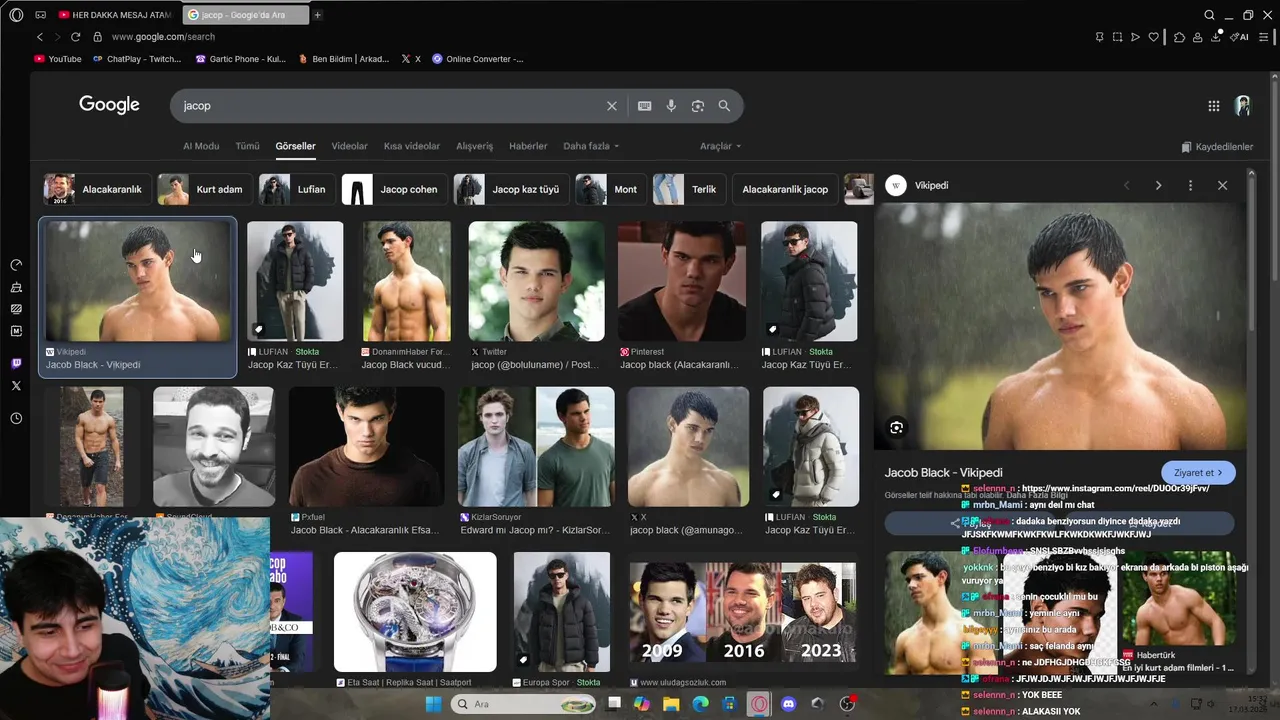Screen dimensions: 1280x720
Task: Click the browser address bar URL
Action: click(x=163, y=37)
